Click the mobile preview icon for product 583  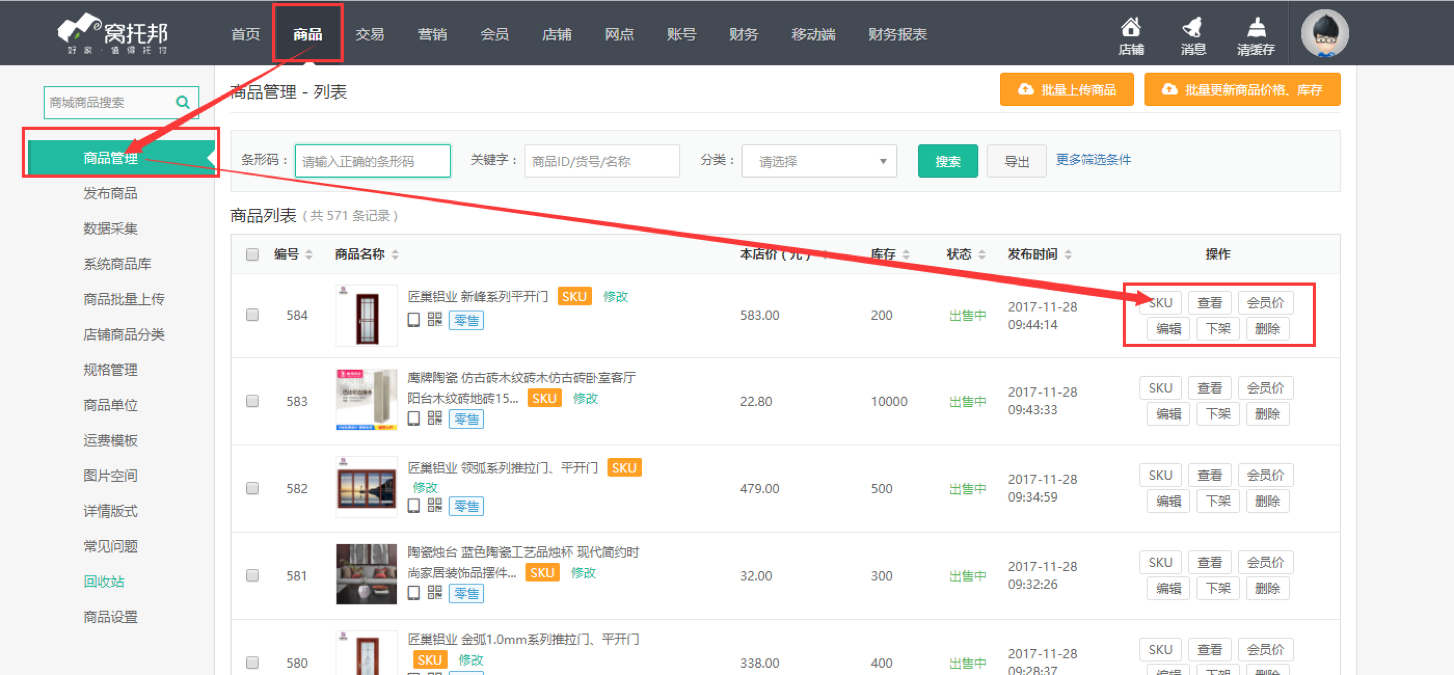pos(414,418)
